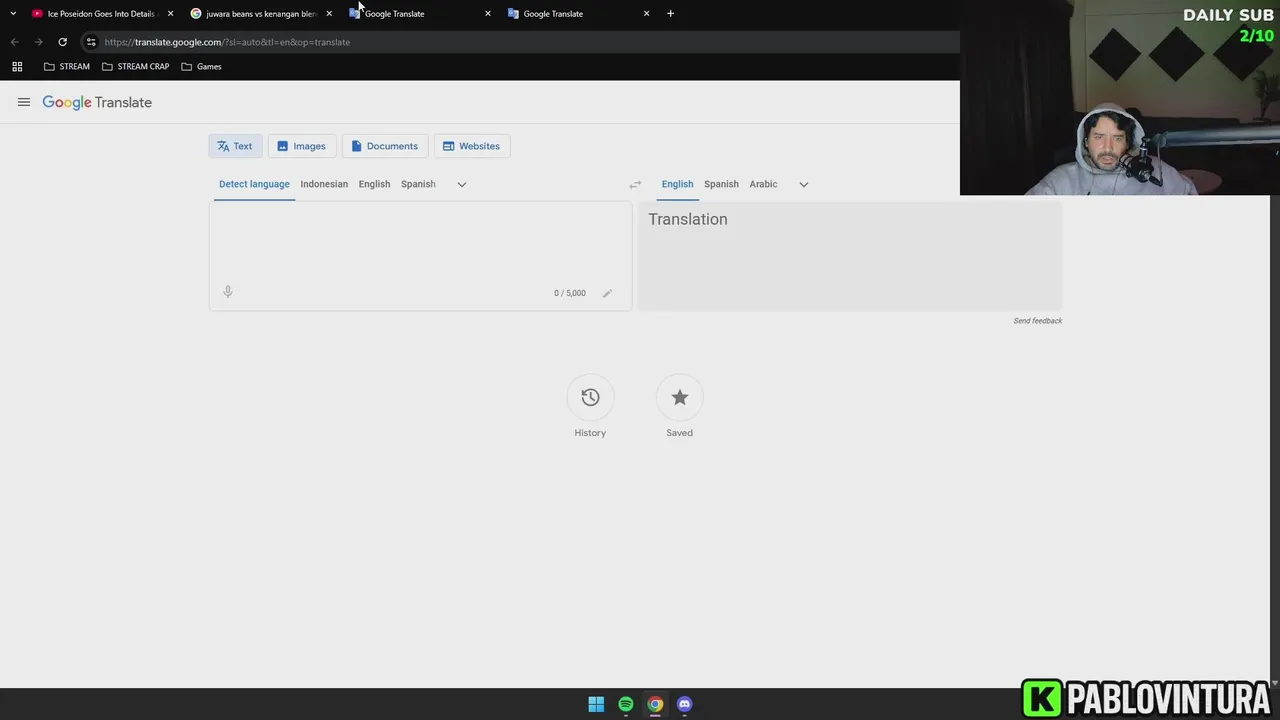The height and width of the screenshot is (720, 1280).
Task: Switch to Websites translation mode
Action: click(x=472, y=146)
